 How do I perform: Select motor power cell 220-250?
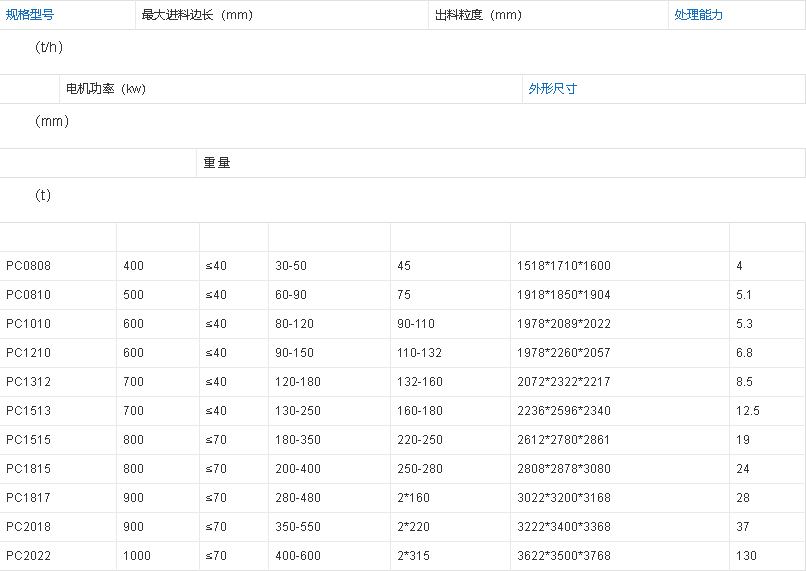[419, 440]
